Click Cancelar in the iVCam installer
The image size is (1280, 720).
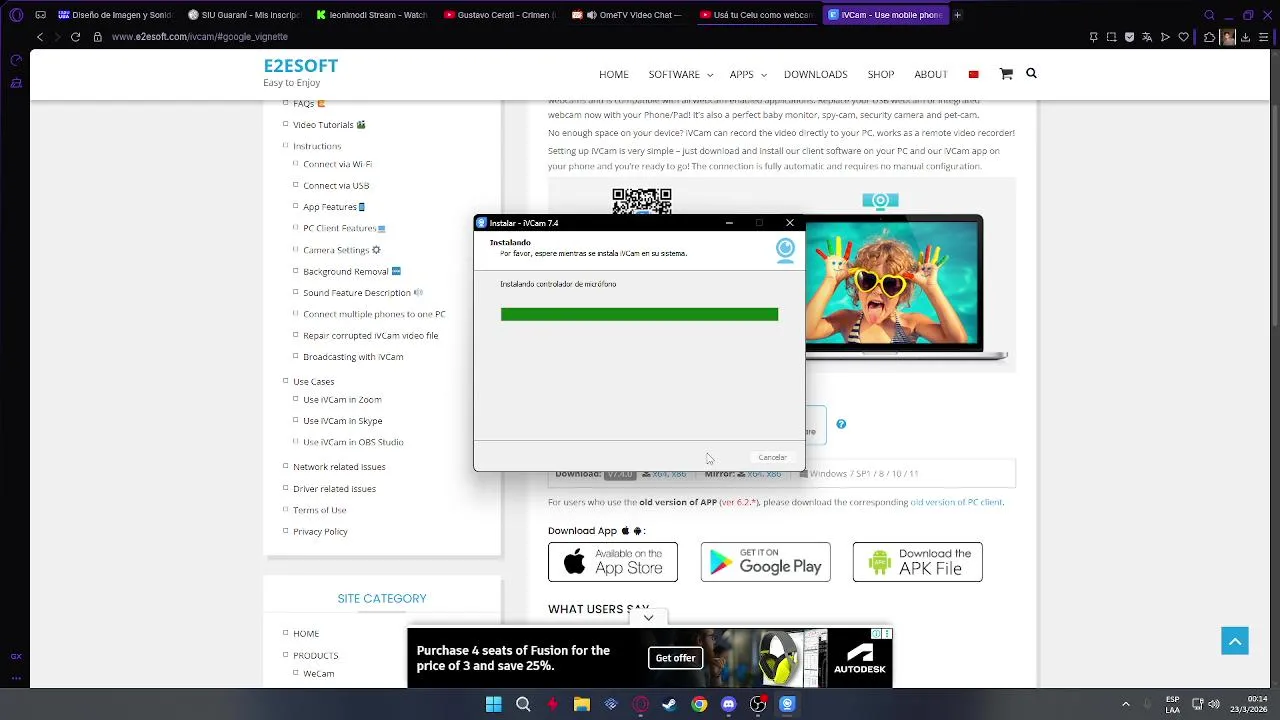coord(772,457)
